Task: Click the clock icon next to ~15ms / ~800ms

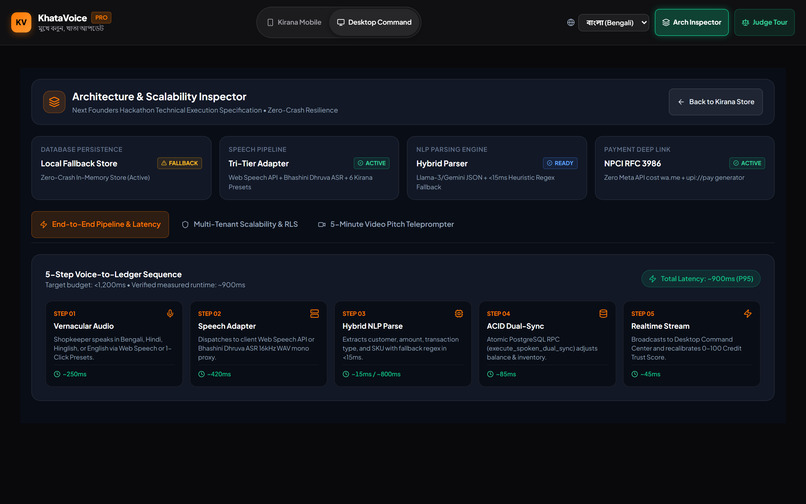Action: [x=346, y=374]
